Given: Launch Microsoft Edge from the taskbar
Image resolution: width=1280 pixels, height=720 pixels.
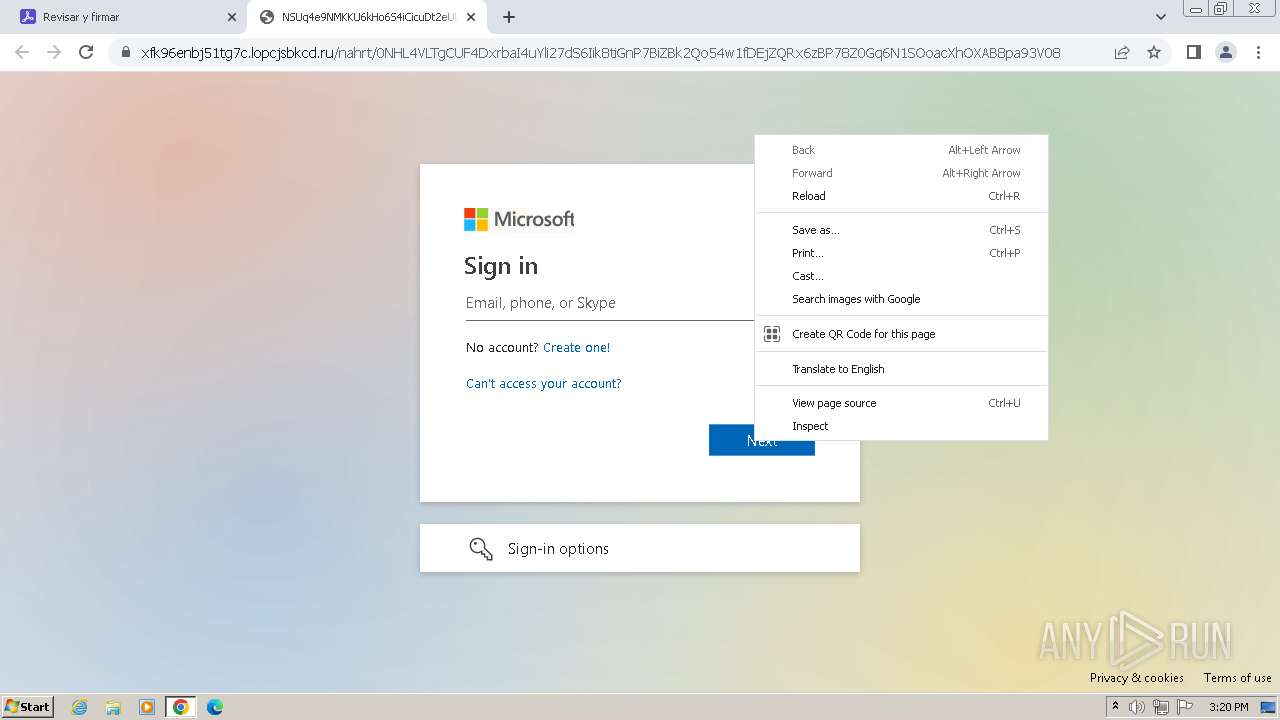Looking at the screenshot, I should (214, 707).
